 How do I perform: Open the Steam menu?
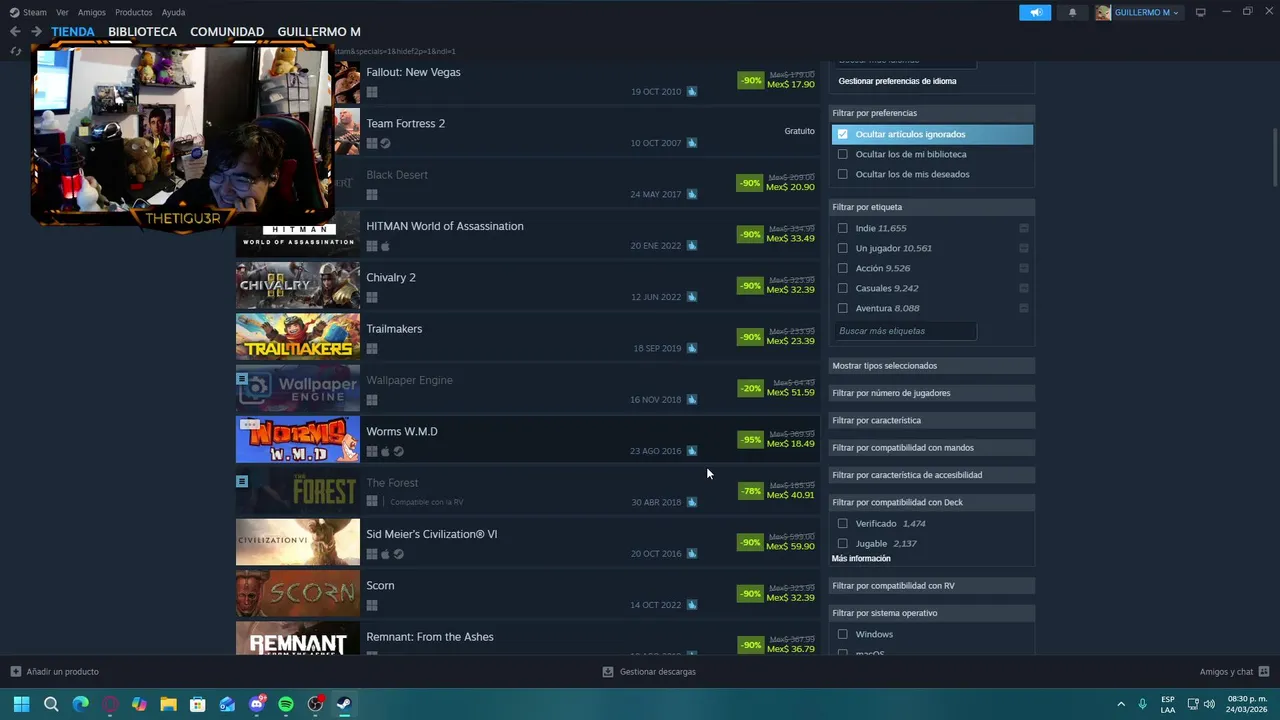(35, 12)
